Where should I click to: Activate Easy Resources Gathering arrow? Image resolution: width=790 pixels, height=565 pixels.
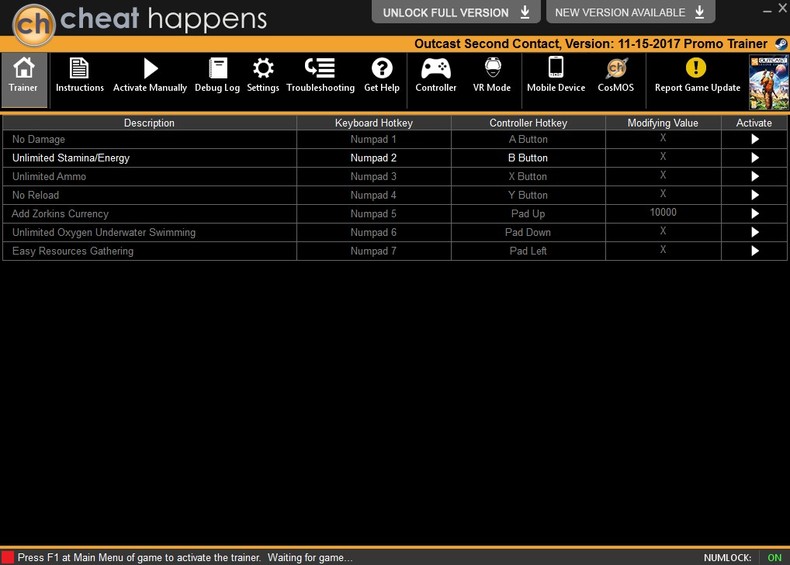click(x=755, y=251)
